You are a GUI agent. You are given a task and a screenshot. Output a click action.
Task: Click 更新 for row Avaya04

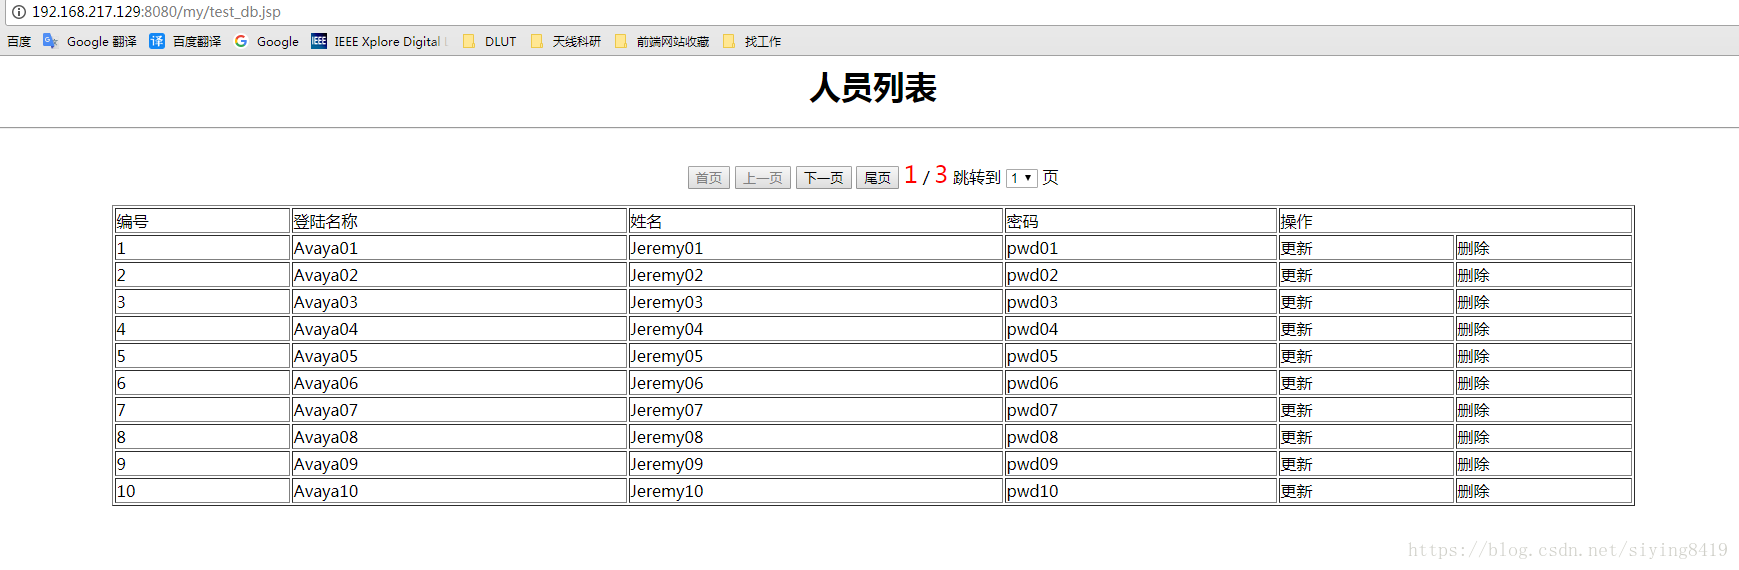(1297, 329)
